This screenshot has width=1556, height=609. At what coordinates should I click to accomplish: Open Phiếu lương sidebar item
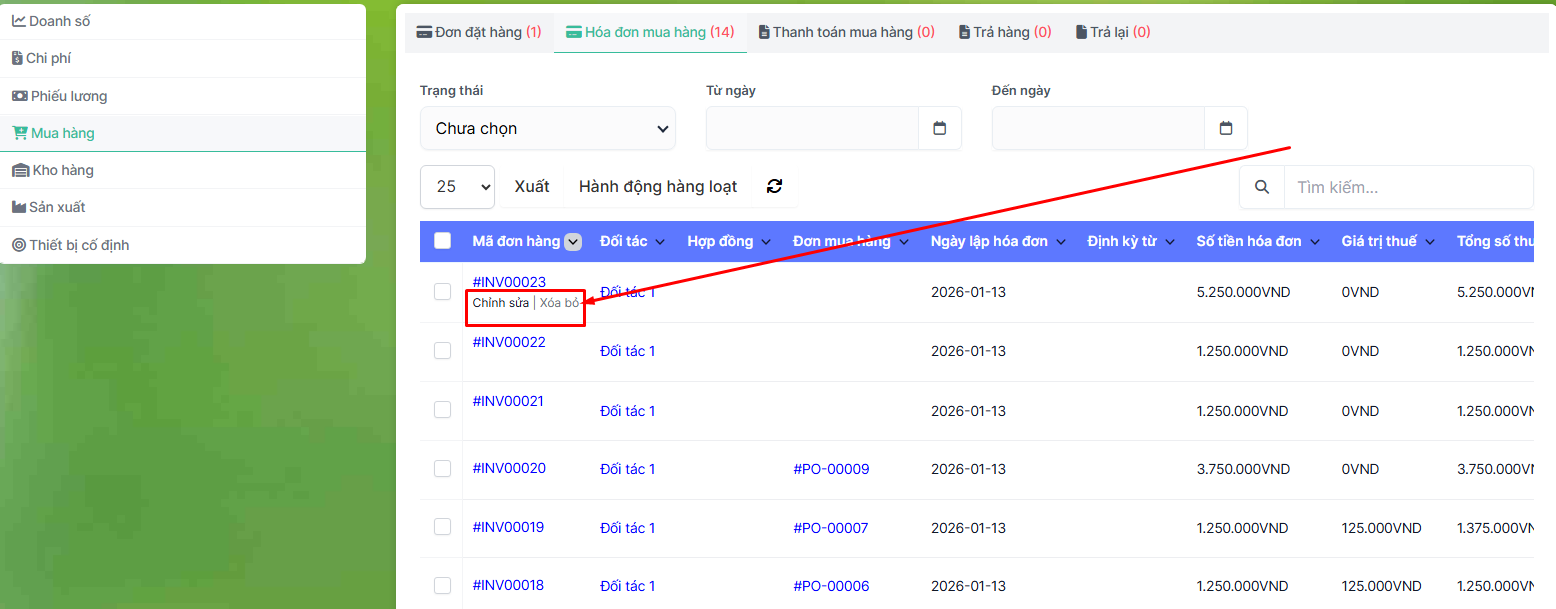[68, 96]
